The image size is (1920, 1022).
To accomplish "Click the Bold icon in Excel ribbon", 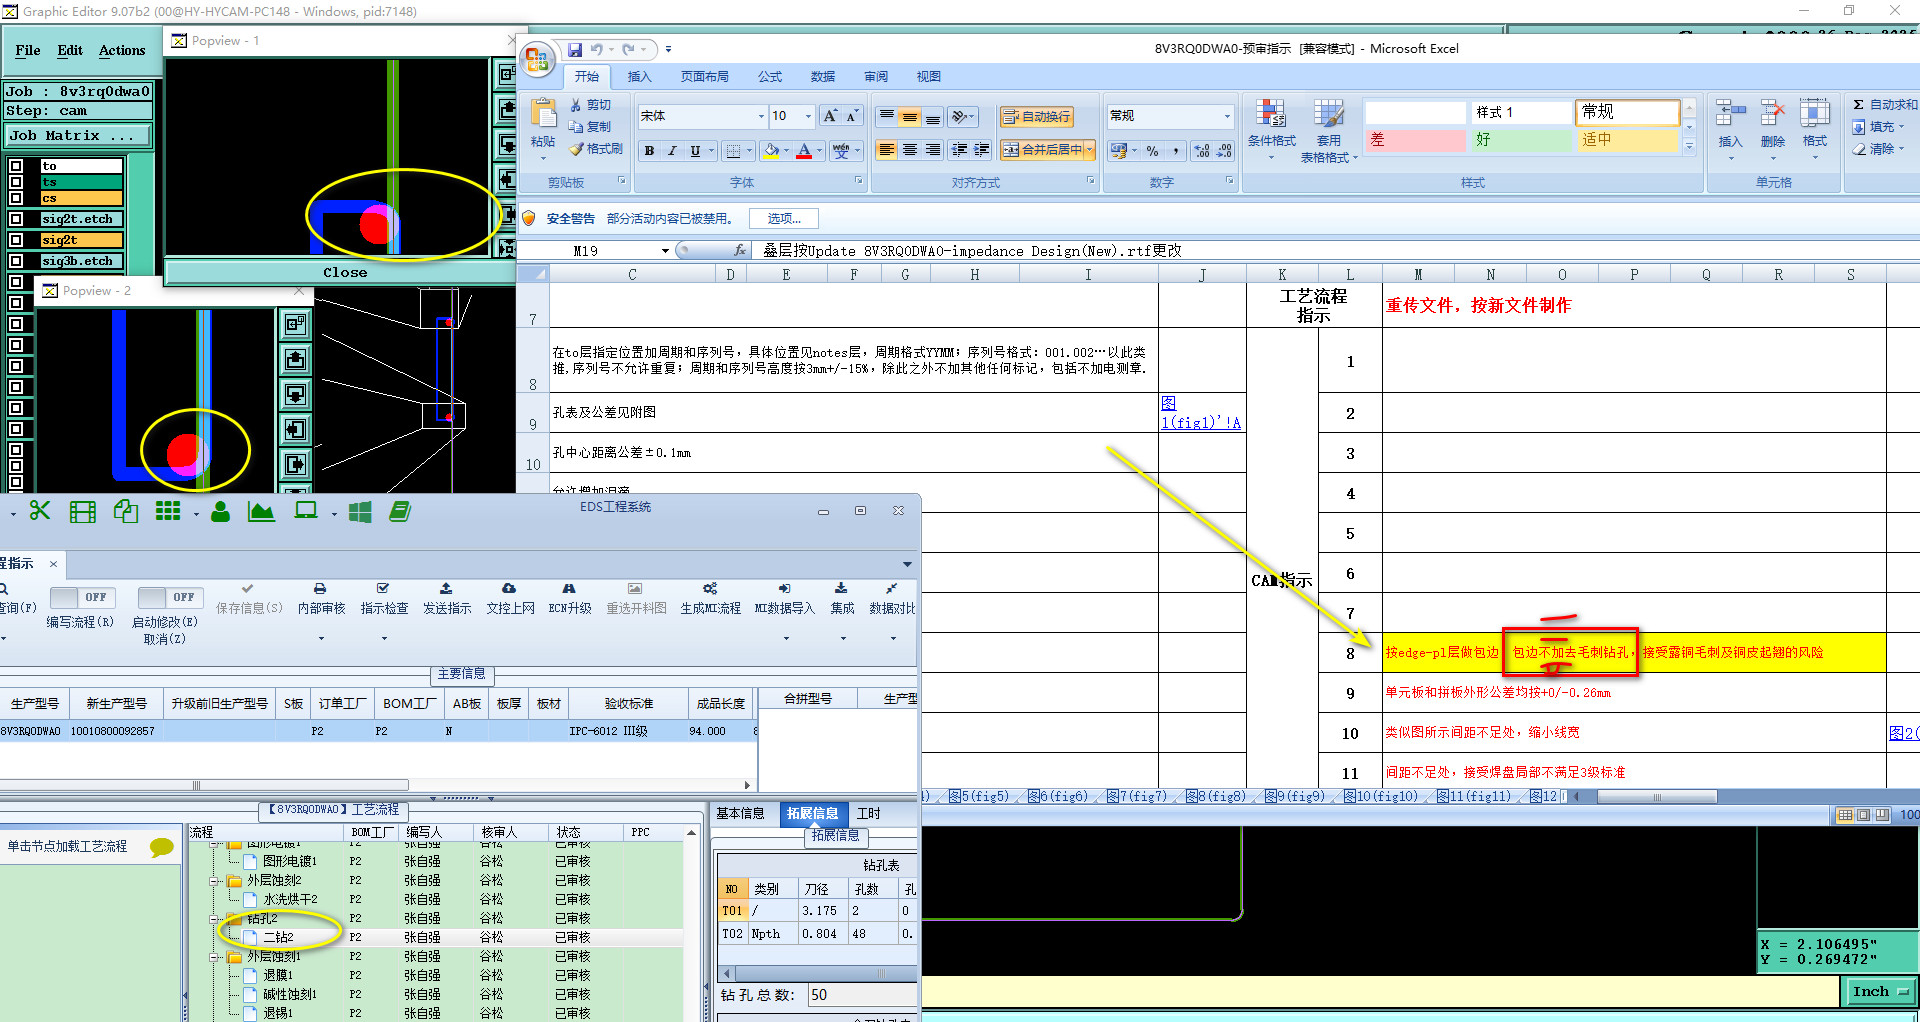I will [x=650, y=150].
